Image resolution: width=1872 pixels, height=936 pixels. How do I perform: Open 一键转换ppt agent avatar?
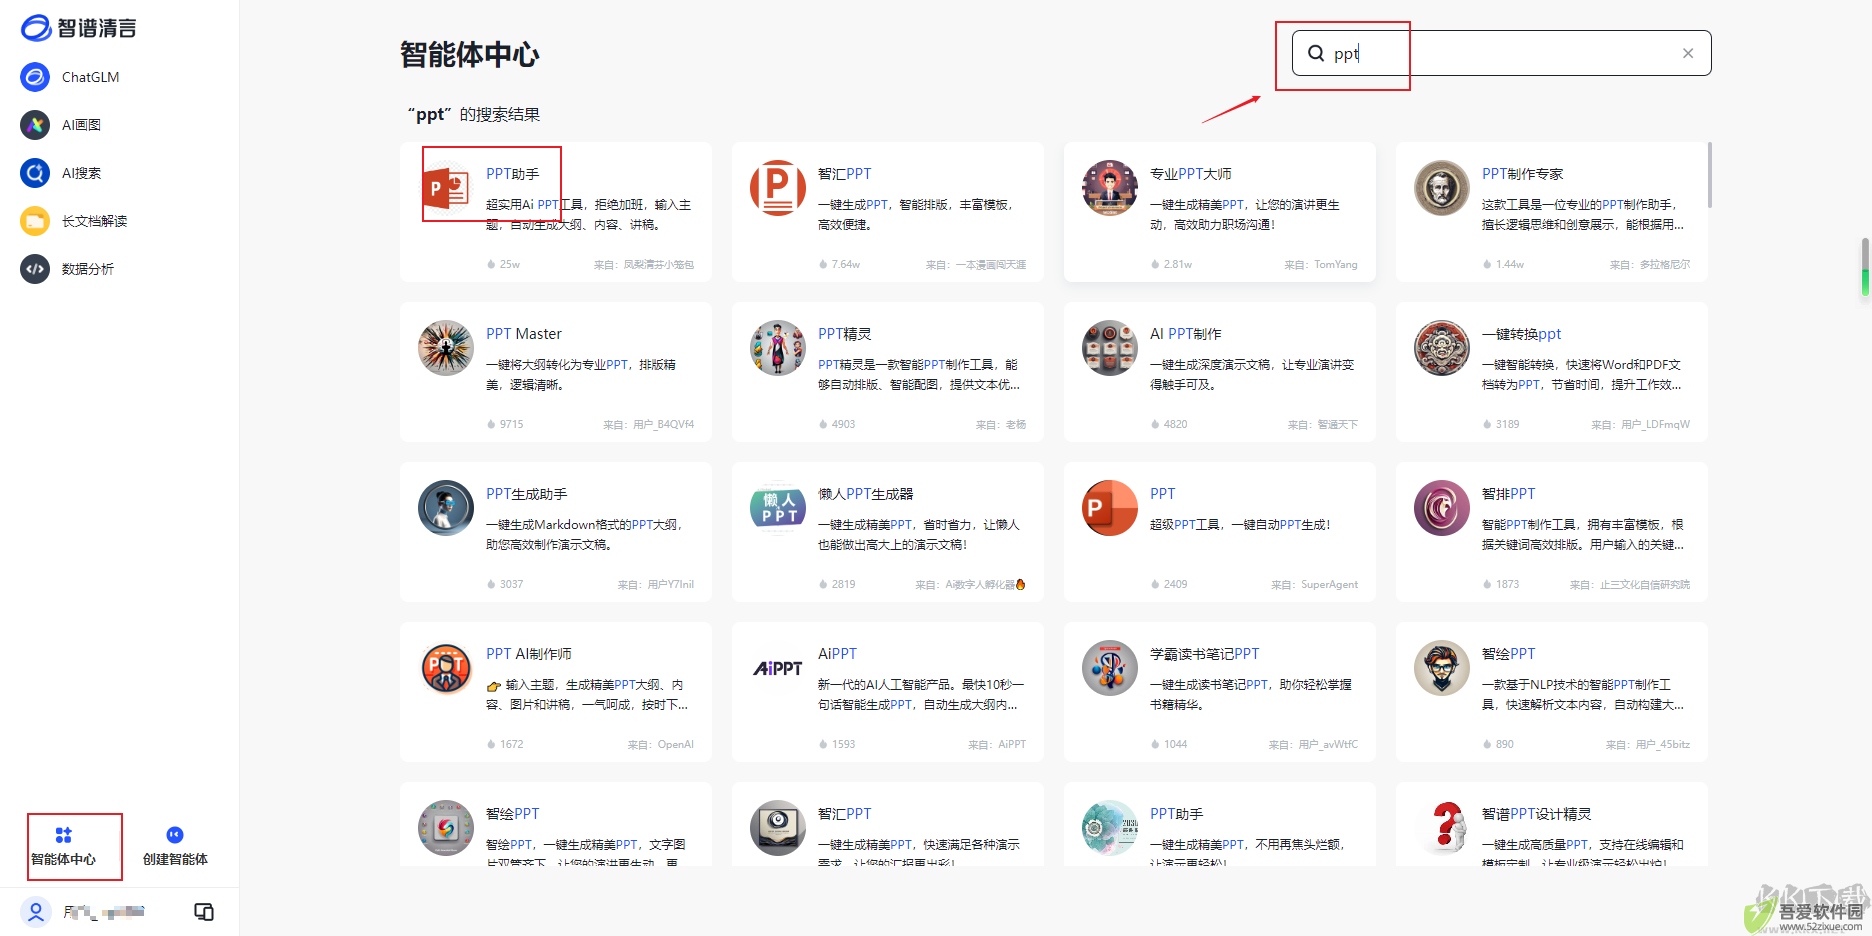pos(1442,348)
